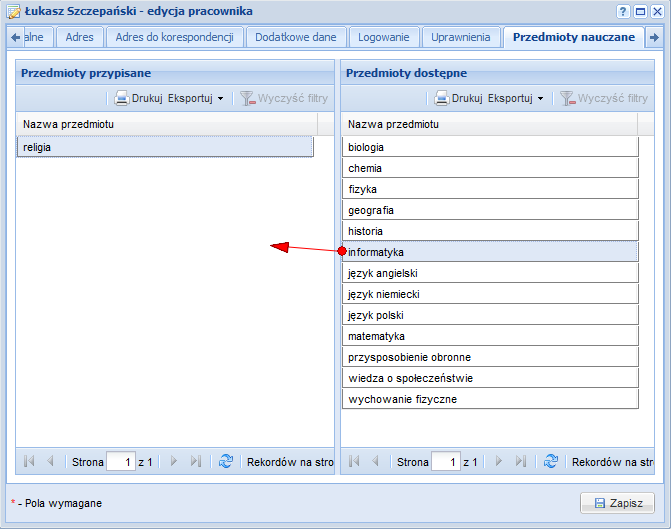Screen dimensions: 671x529
Task: Go to first page in available subjects
Action: pyautogui.click(x=354, y=461)
